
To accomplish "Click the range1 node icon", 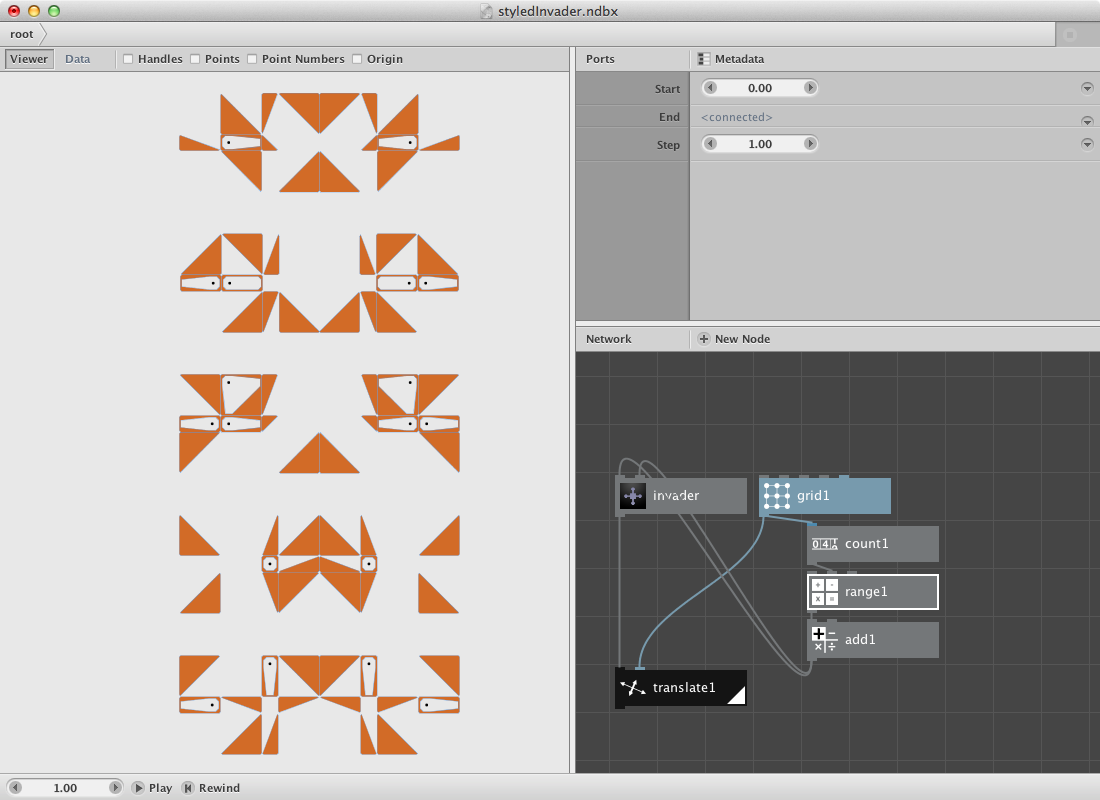I will (x=824, y=592).
